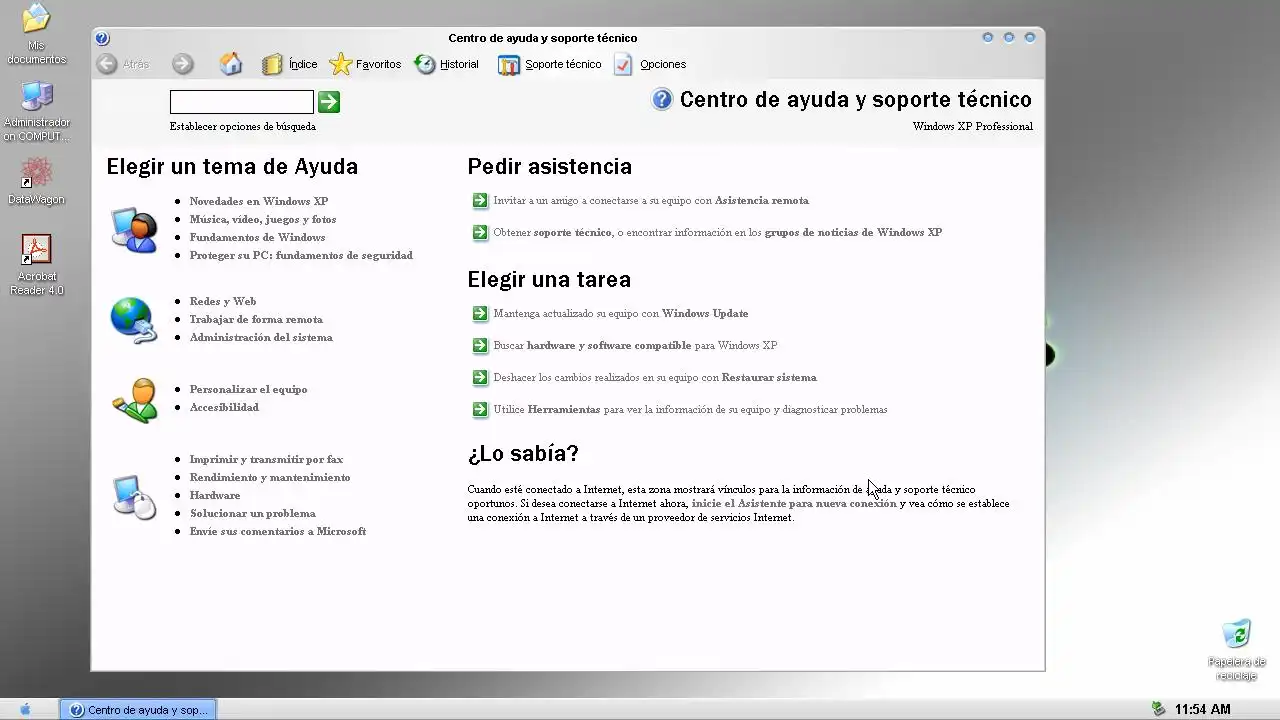
Task: Click the Back arrow icon
Action: click(107, 64)
